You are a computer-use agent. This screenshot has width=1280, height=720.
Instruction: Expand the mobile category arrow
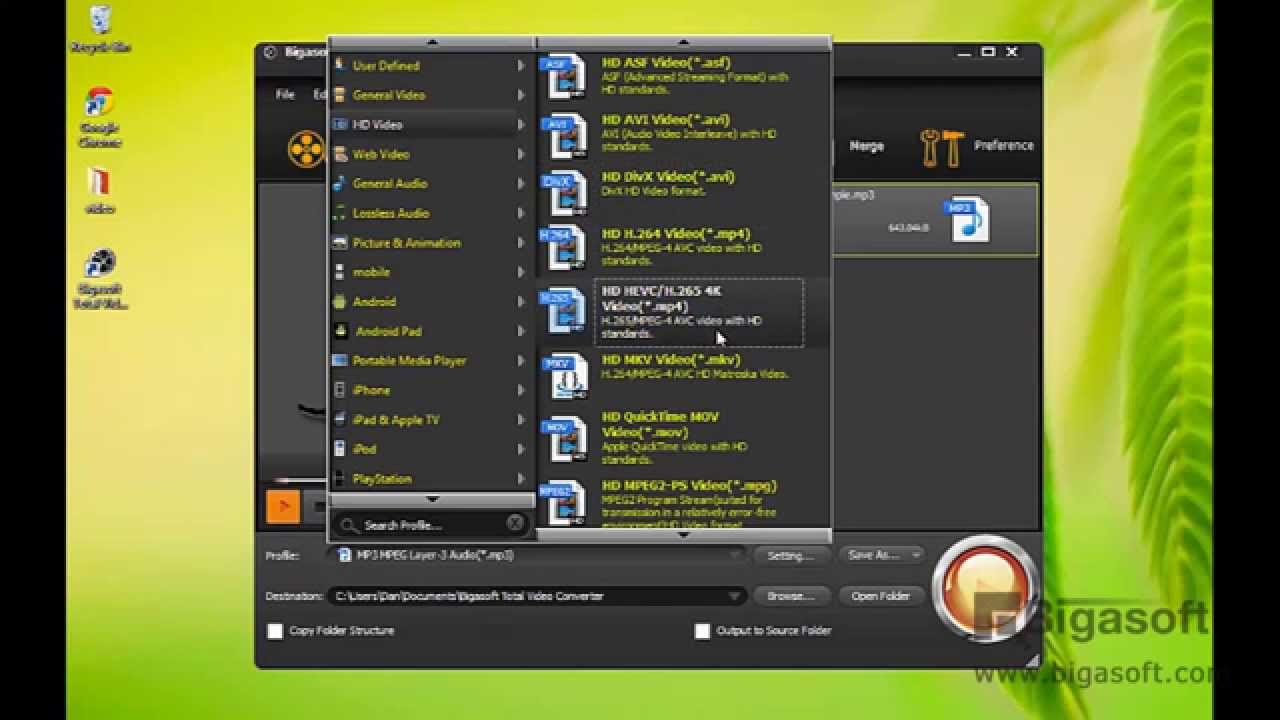point(521,272)
